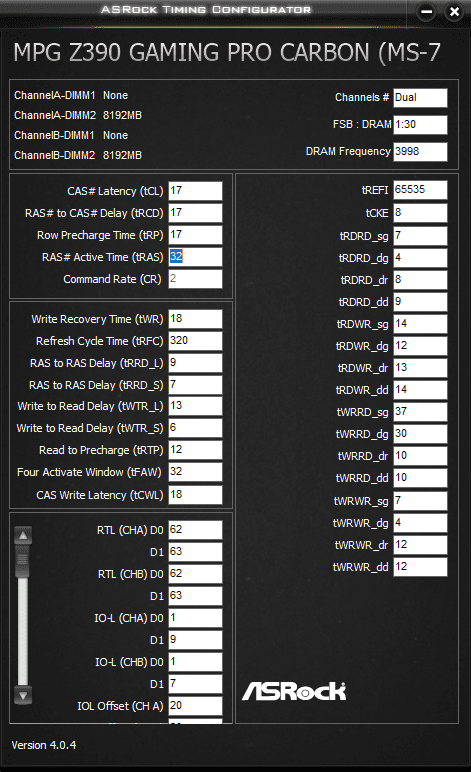This screenshot has width=471, height=772.
Task: Click the RAS# Active Time (tRAS) field
Action: (x=195, y=257)
